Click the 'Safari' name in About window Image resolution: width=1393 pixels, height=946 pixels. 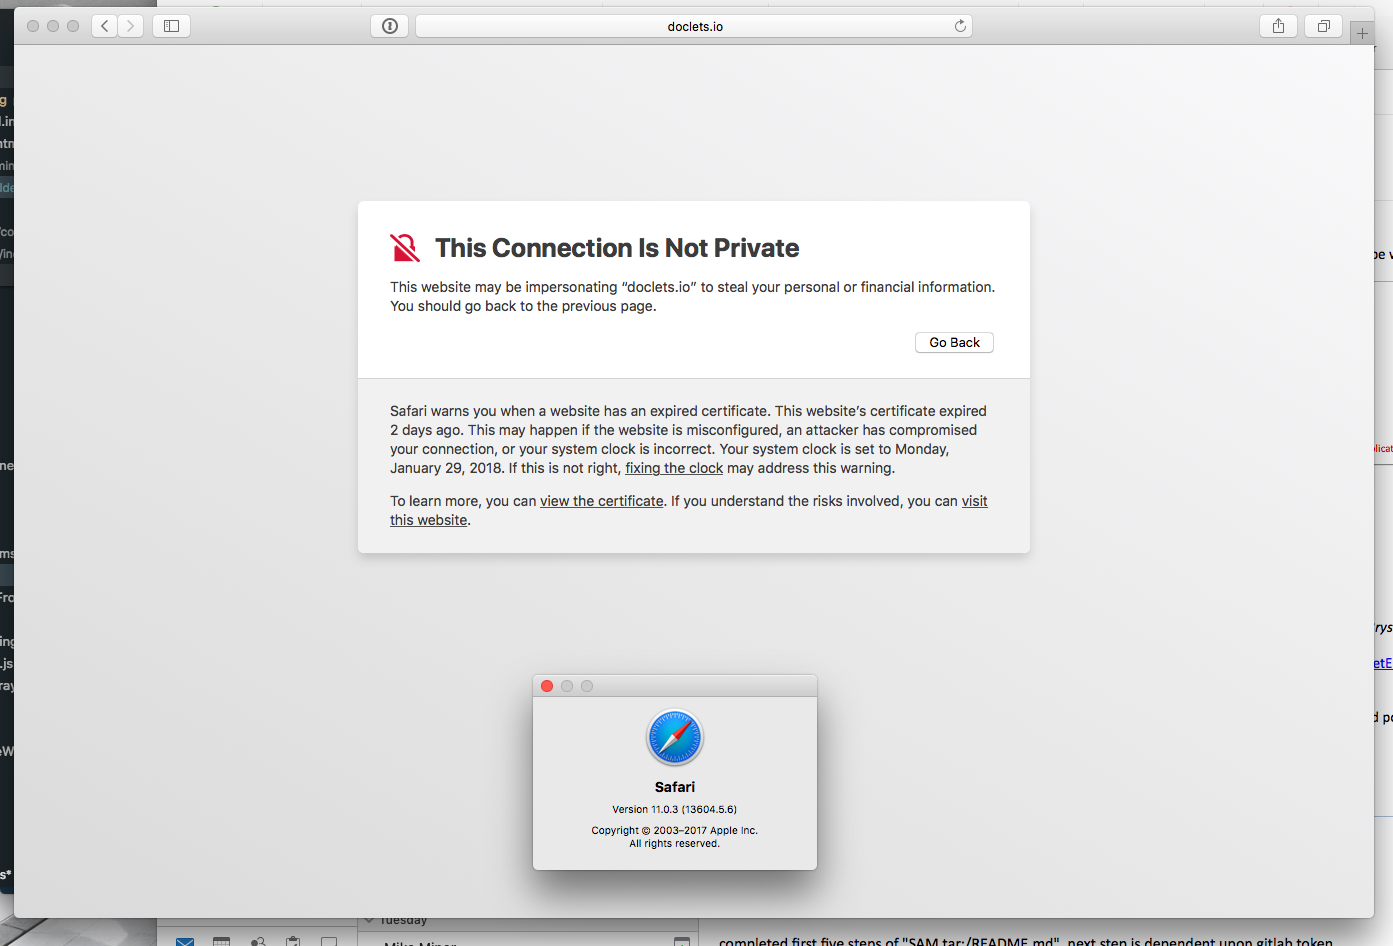[675, 787]
